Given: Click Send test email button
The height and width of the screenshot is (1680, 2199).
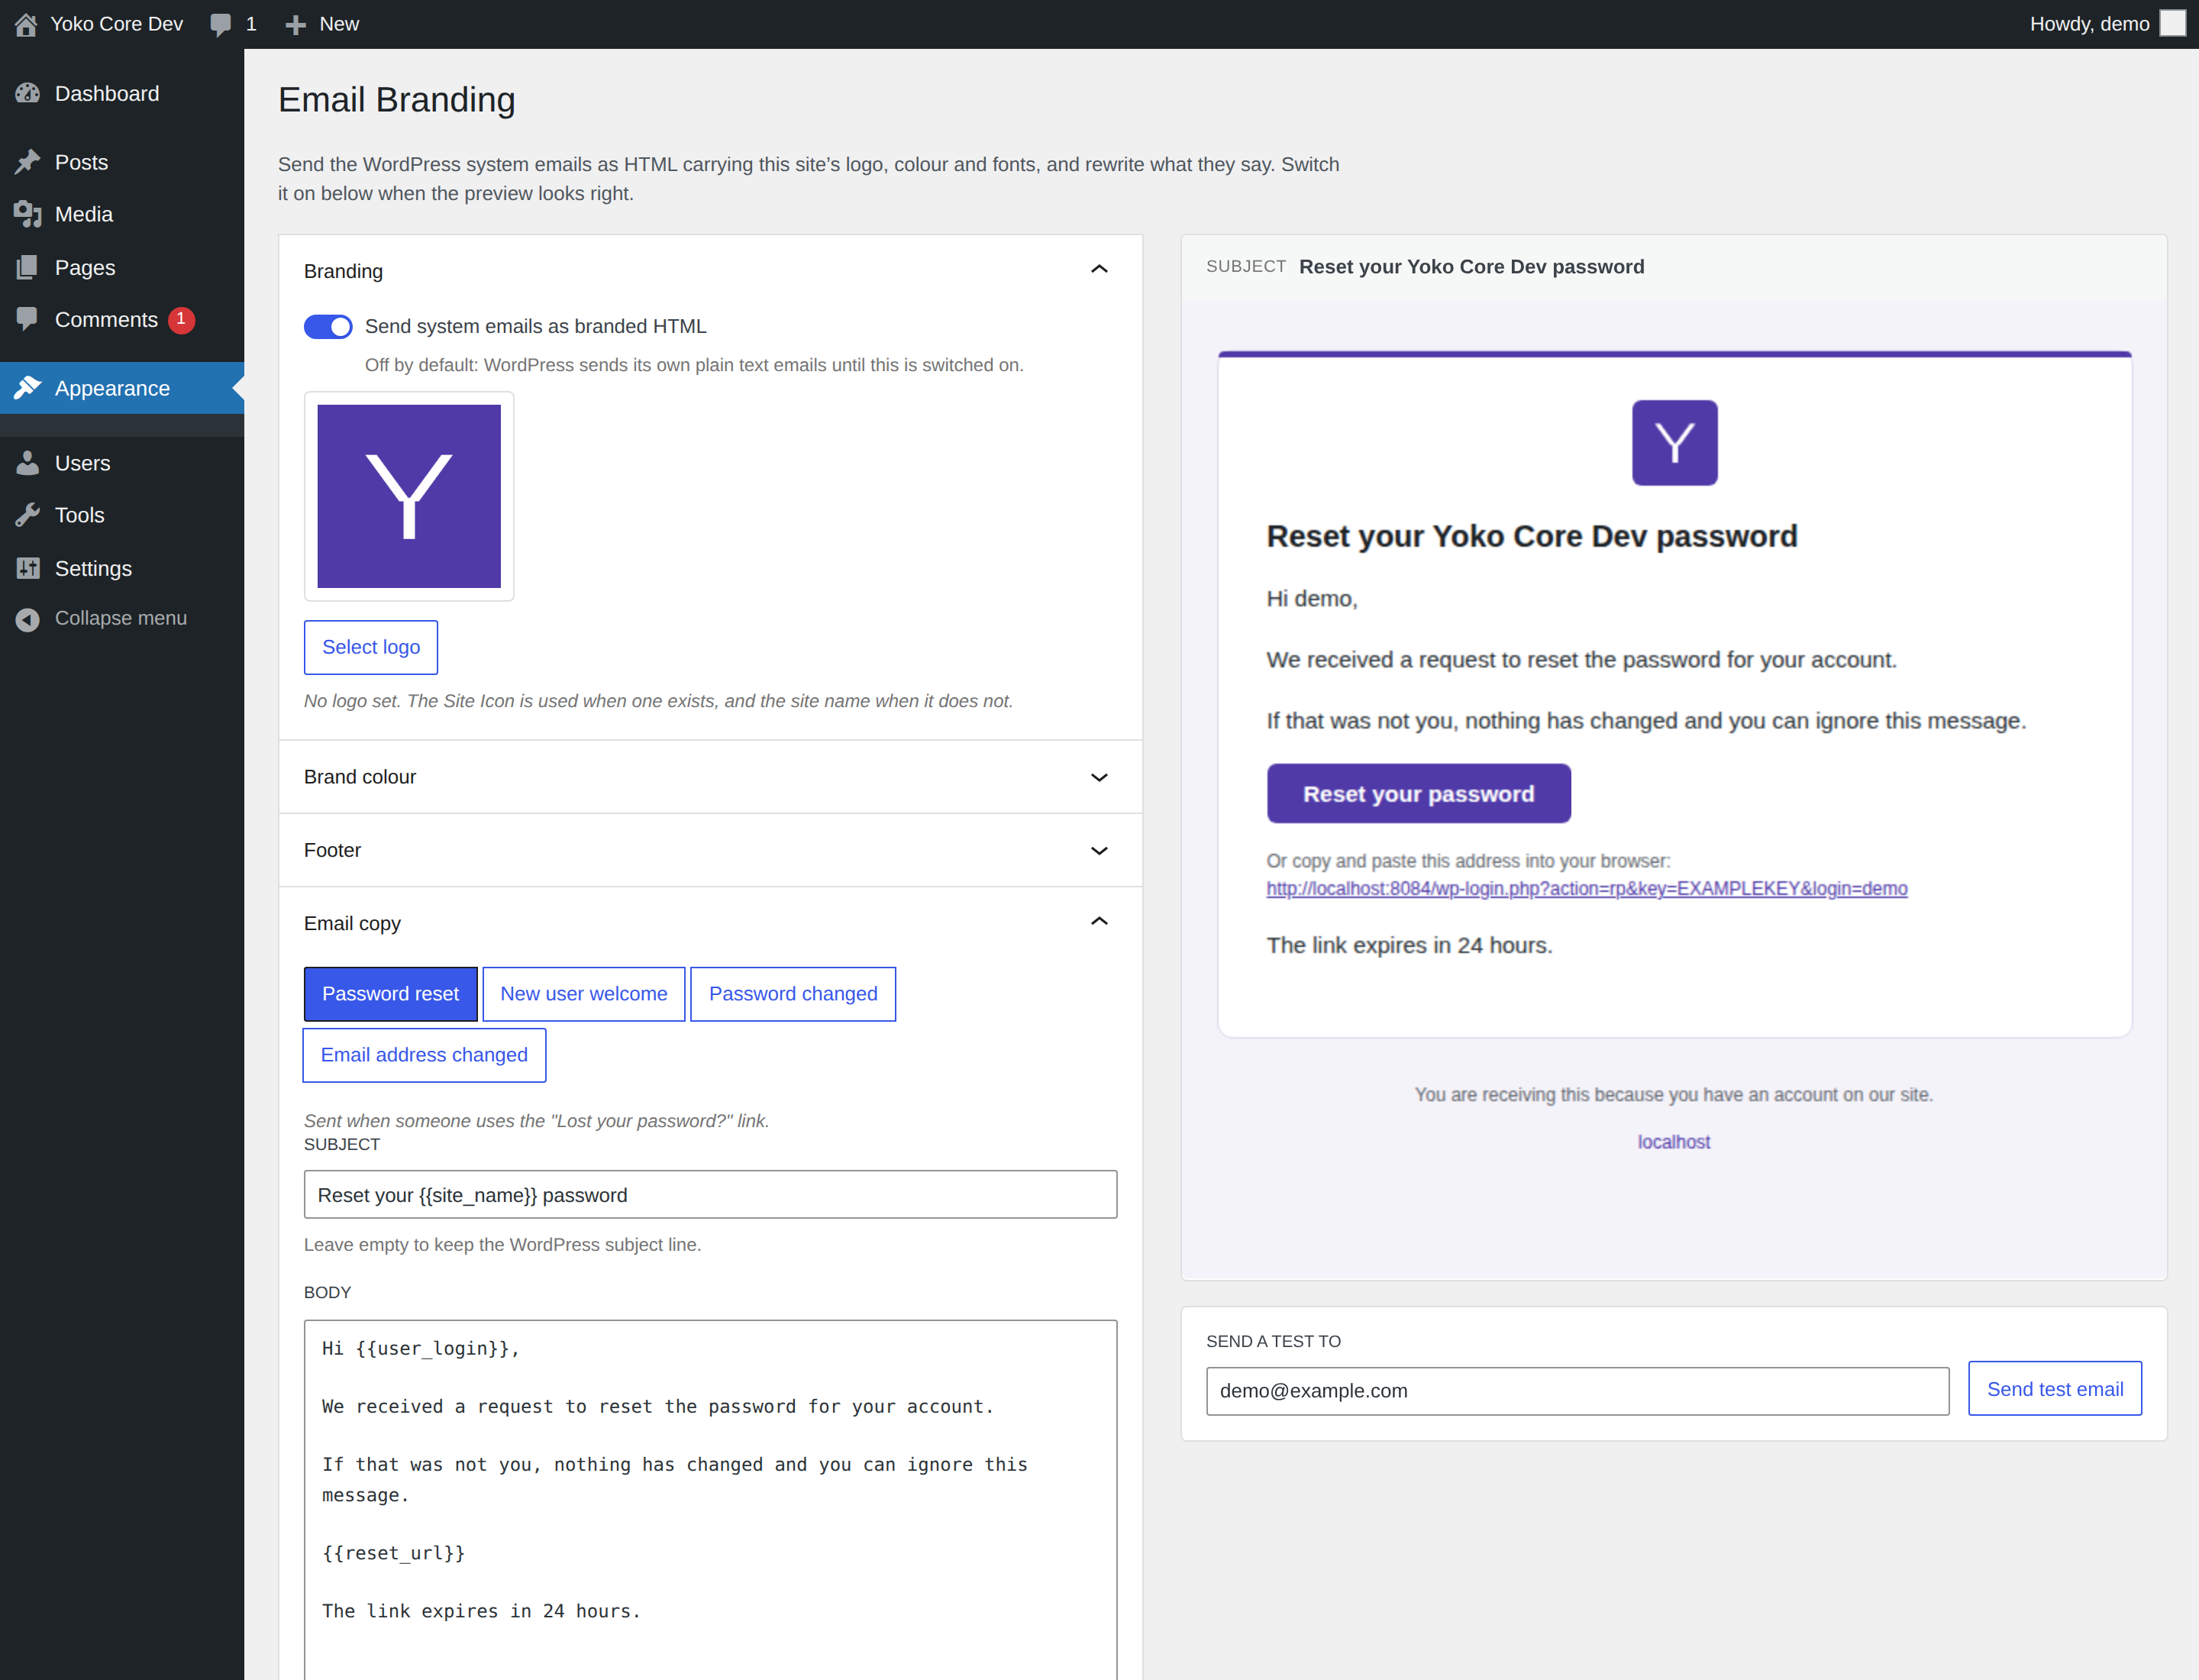Looking at the screenshot, I should tap(2054, 1389).
